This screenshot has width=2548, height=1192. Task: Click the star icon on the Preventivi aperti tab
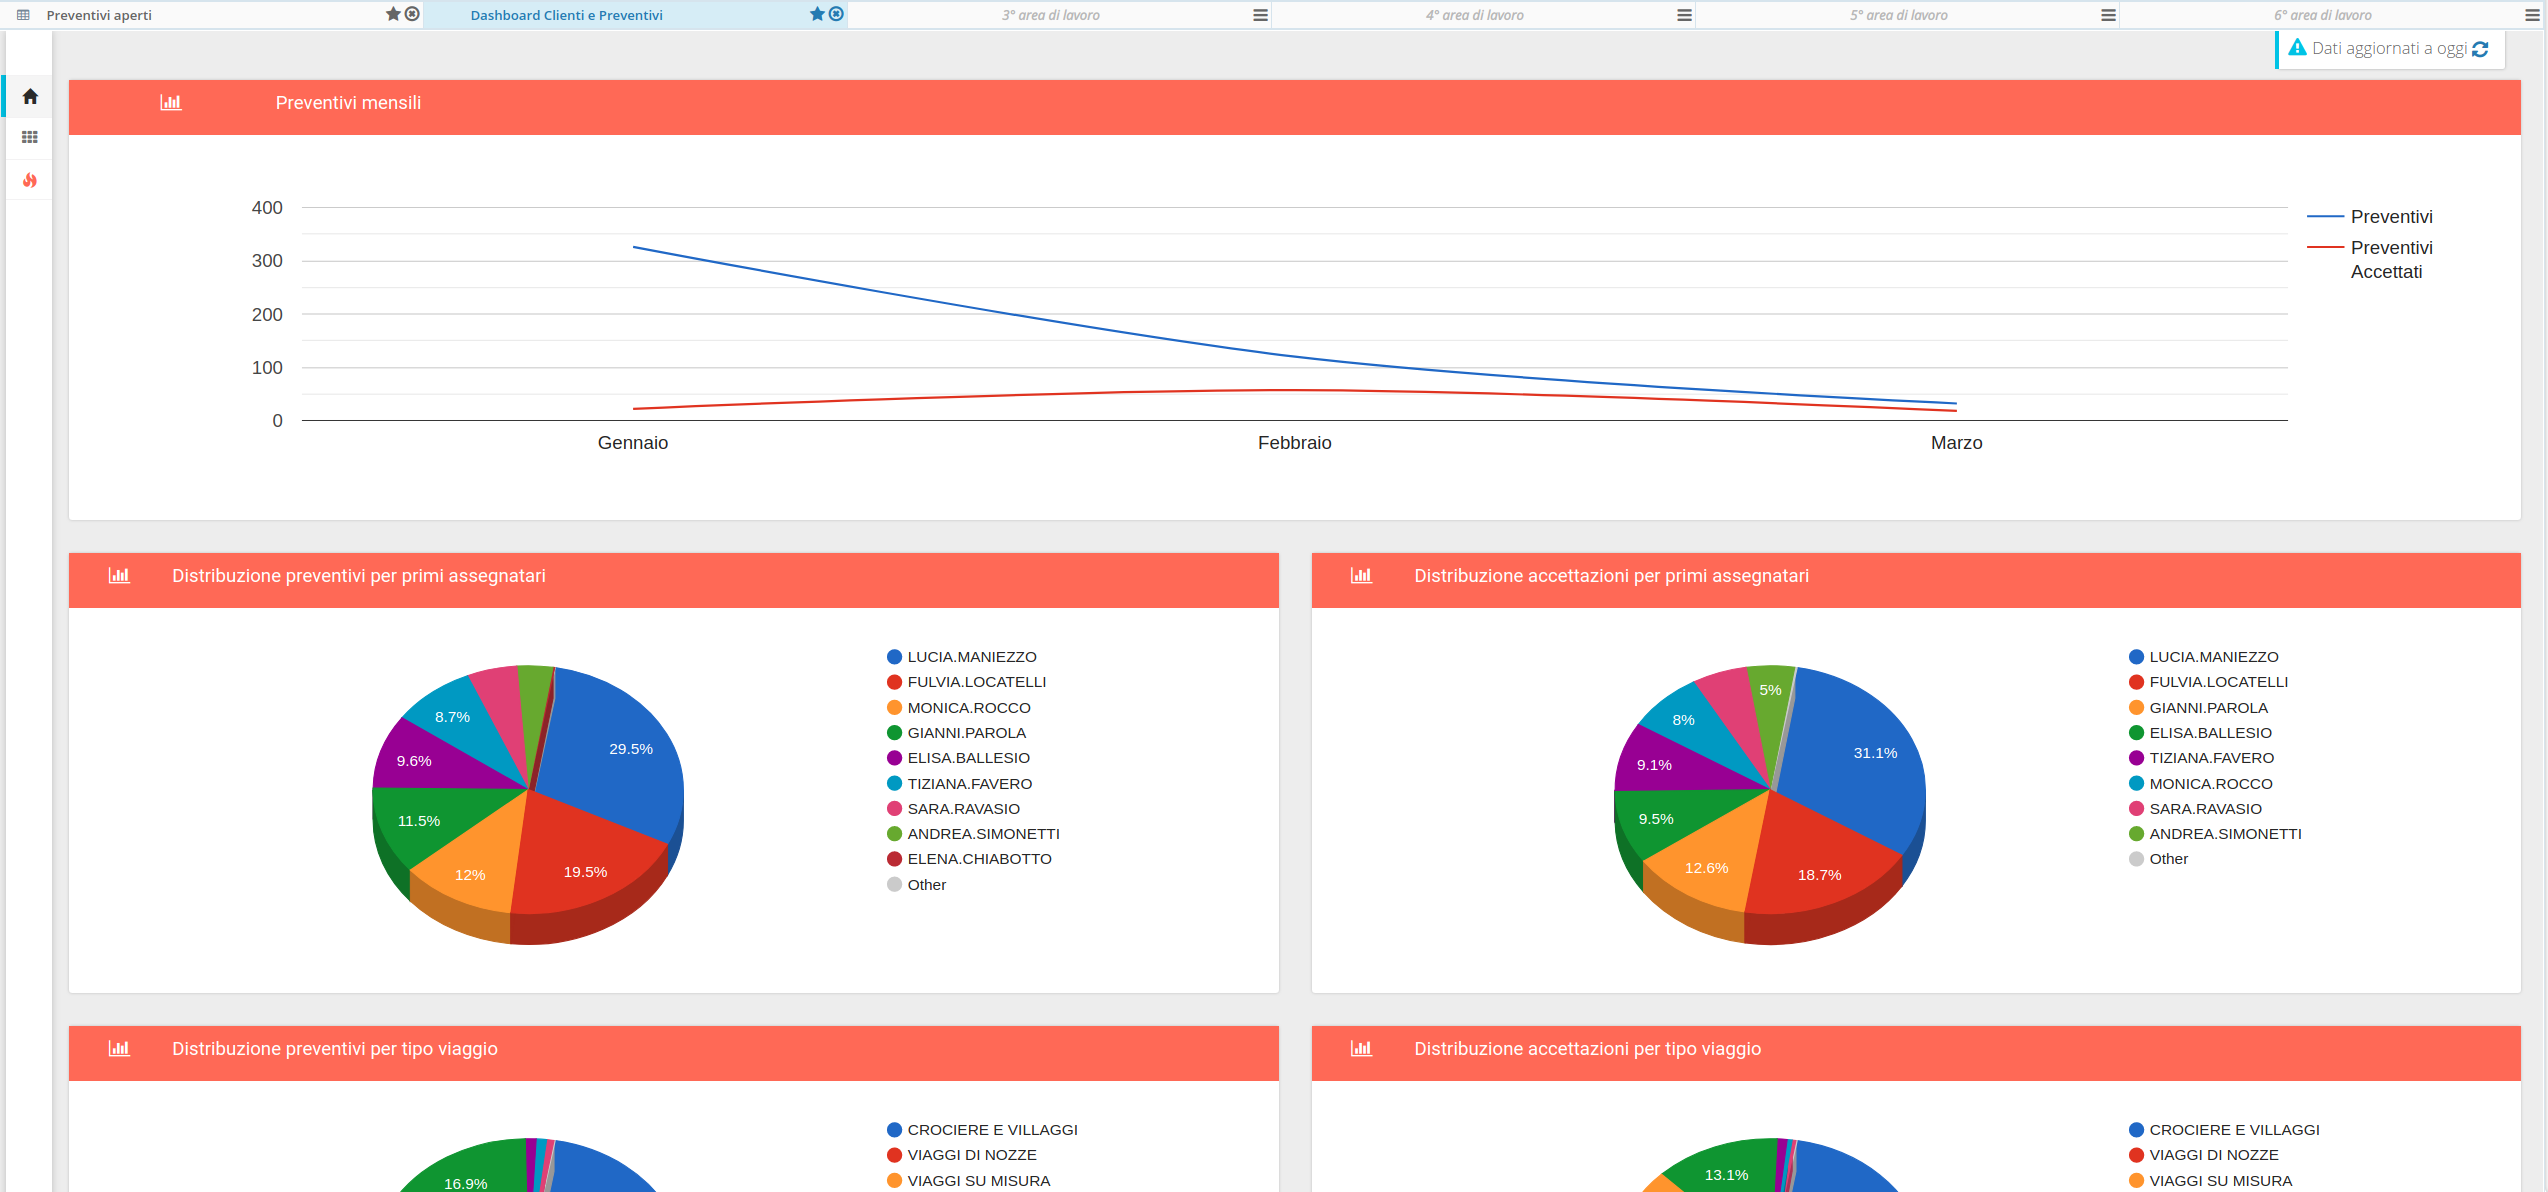pos(393,14)
